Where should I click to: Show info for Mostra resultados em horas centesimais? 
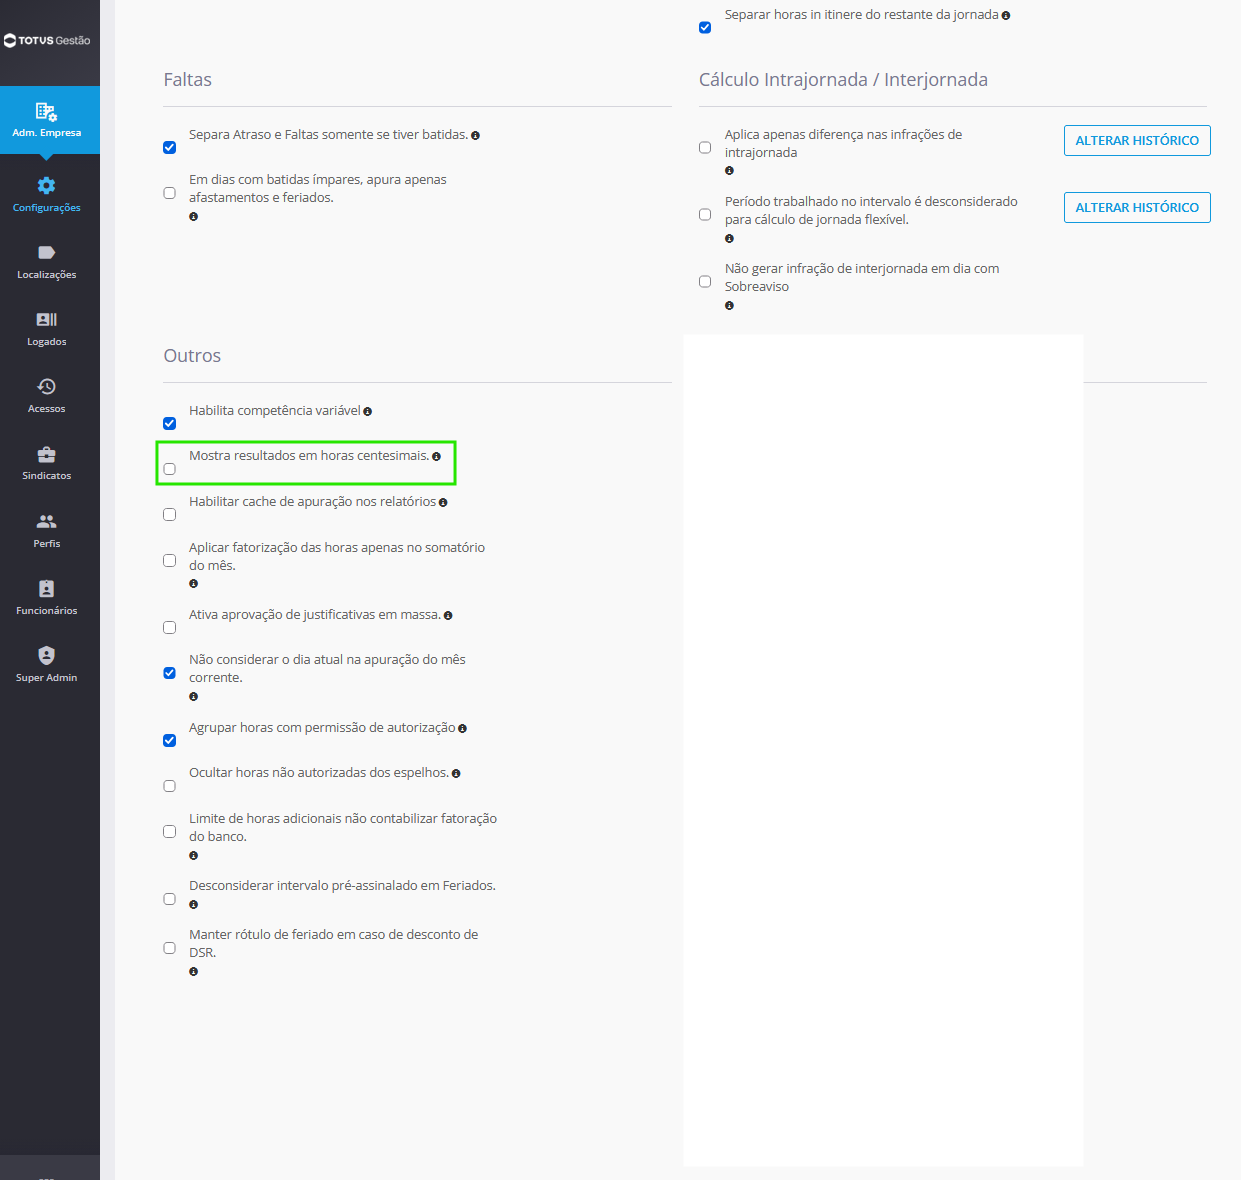[x=436, y=457]
